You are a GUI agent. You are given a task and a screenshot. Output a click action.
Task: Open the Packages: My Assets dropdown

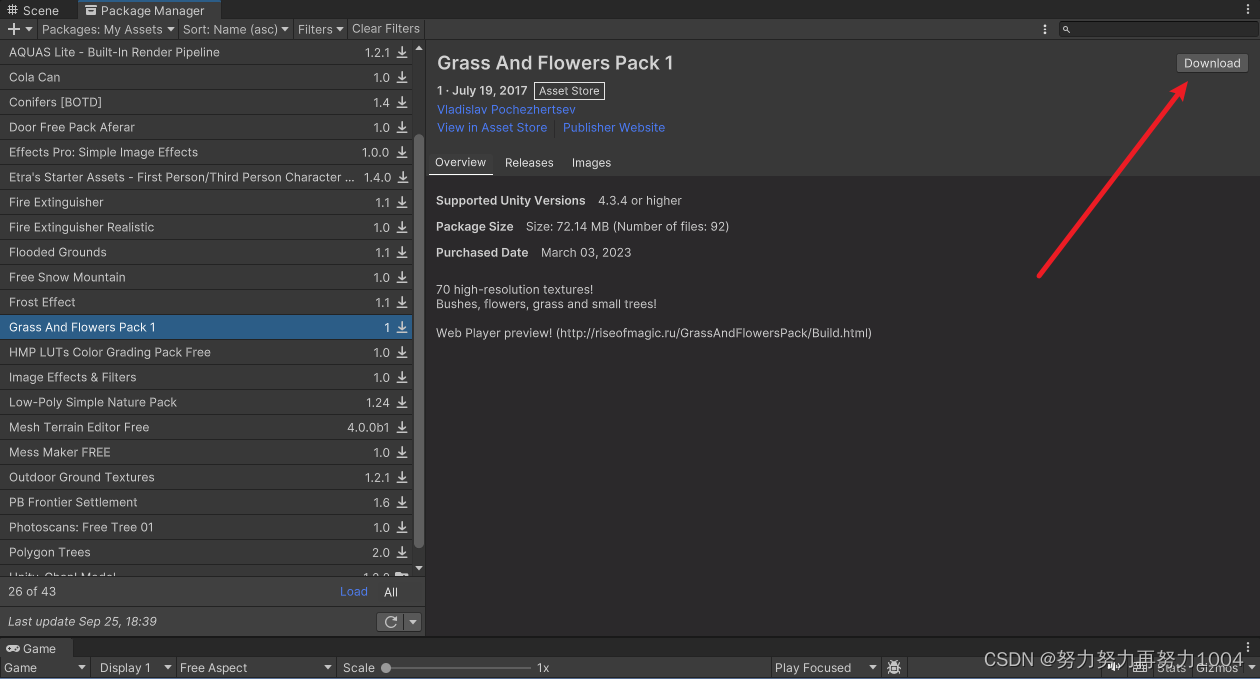click(108, 29)
